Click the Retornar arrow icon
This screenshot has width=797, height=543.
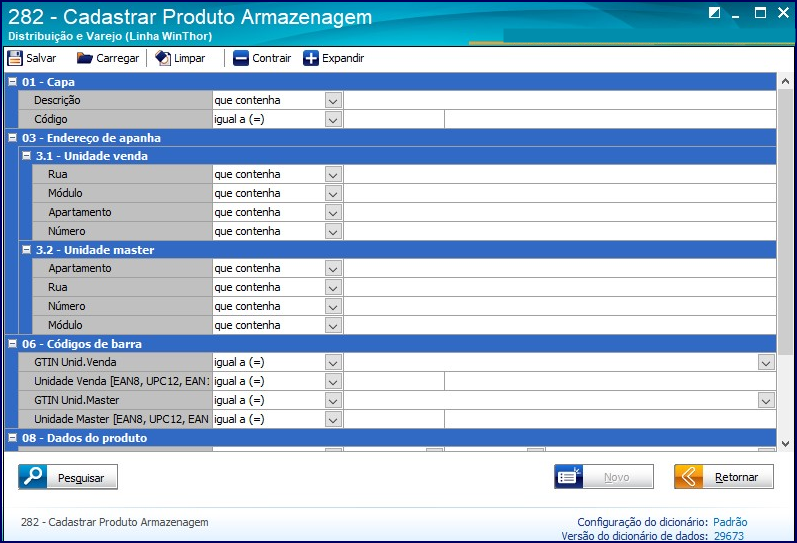pos(689,477)
